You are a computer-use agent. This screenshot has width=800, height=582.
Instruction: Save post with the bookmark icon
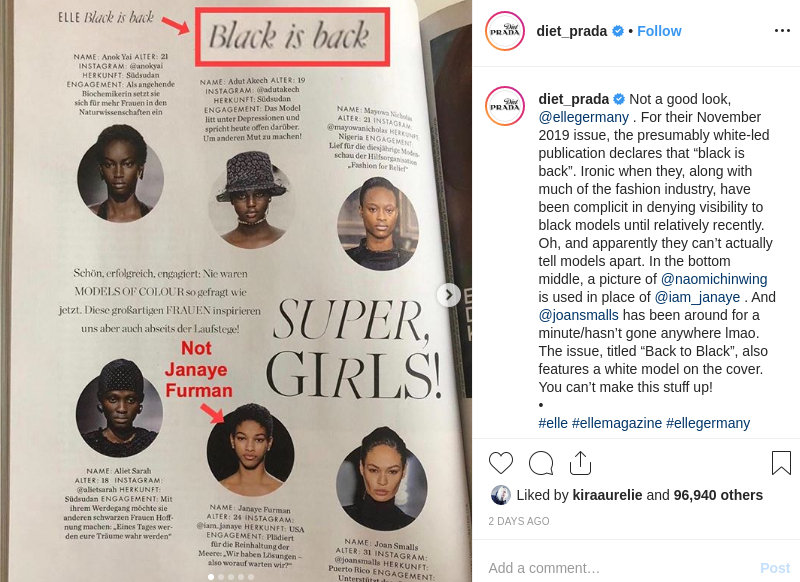[781, 463]
